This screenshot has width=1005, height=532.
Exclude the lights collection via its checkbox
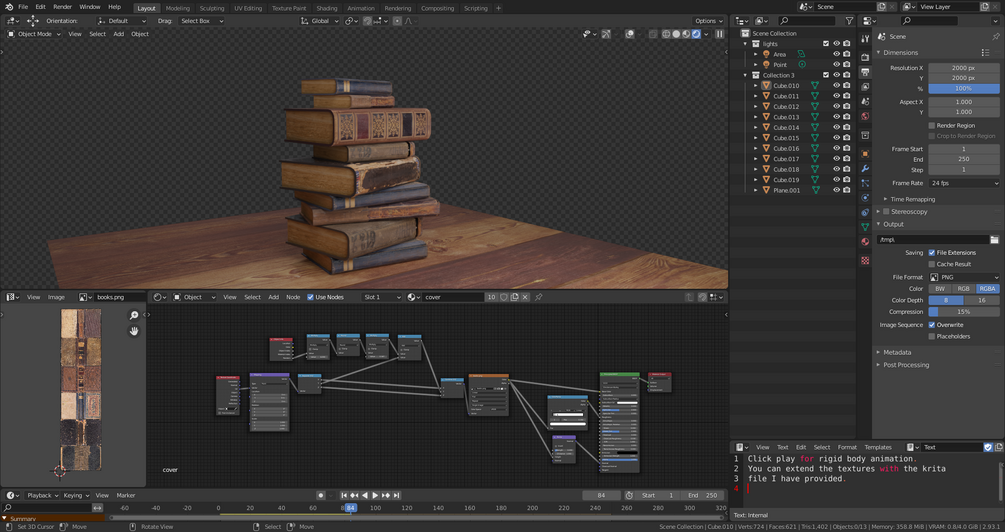pos(826,44)
